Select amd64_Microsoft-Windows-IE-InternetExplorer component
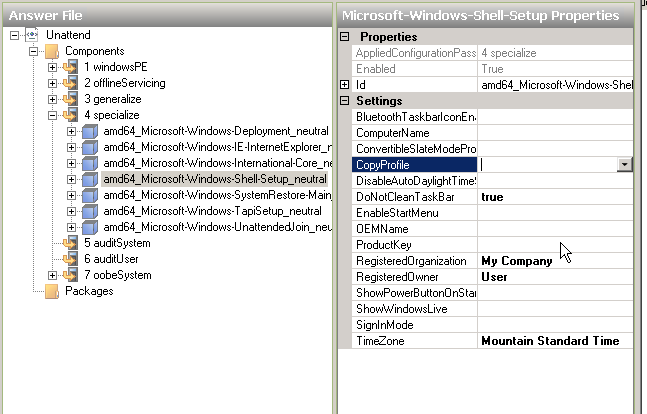647x414 pixels. pyautogui.click(x=216, y=147)
